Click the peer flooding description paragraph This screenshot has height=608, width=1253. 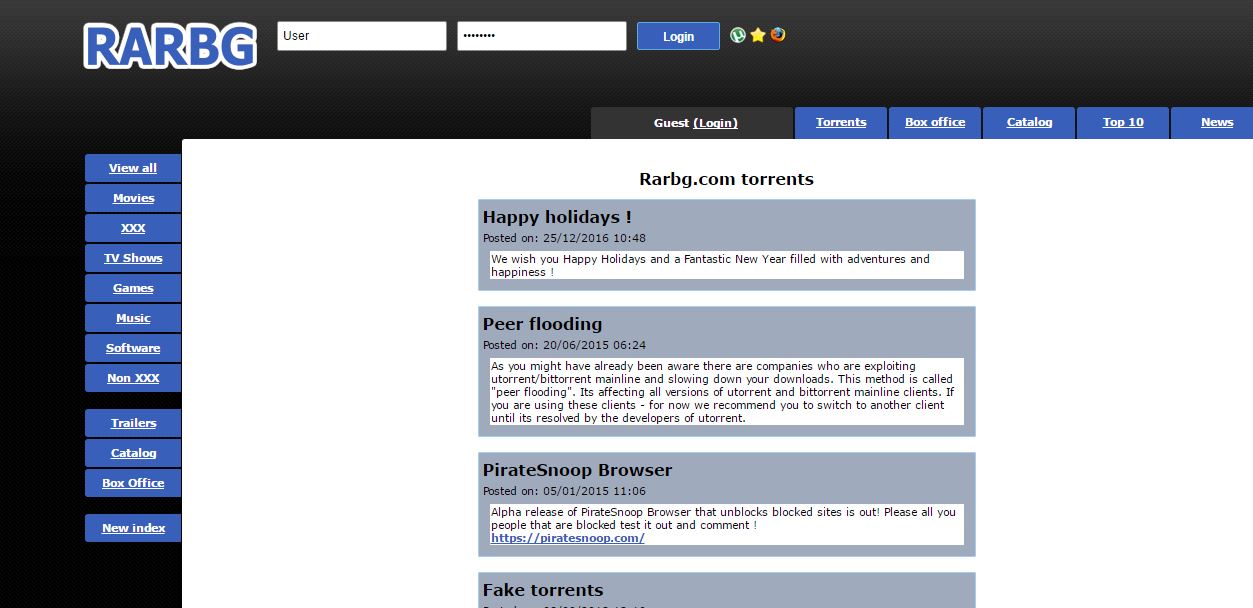(x=726, y=392)
